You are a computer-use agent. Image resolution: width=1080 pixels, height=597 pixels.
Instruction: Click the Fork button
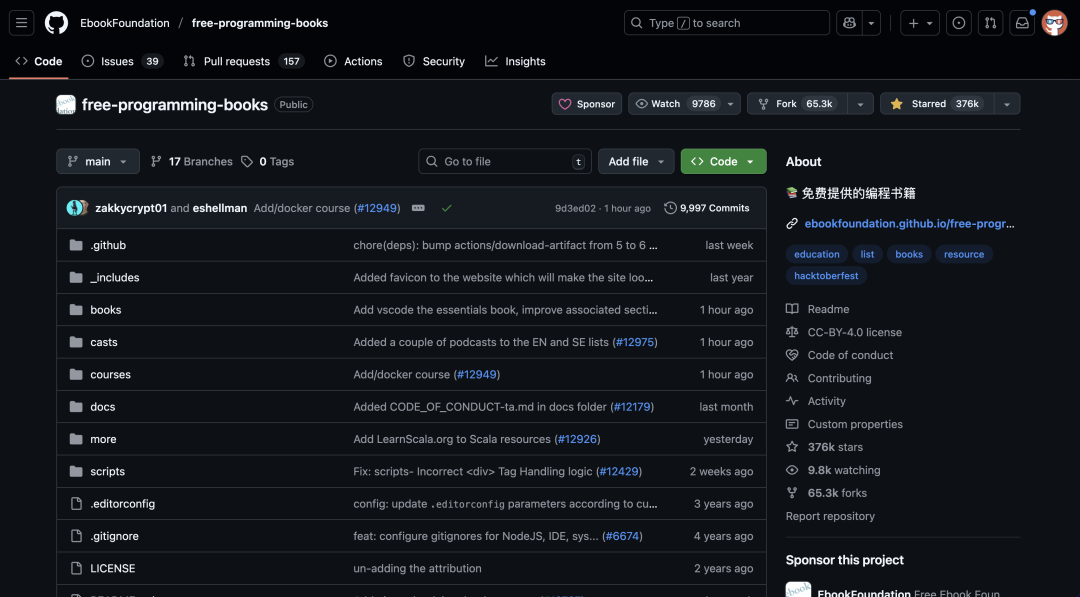click(x=798, y=104)
